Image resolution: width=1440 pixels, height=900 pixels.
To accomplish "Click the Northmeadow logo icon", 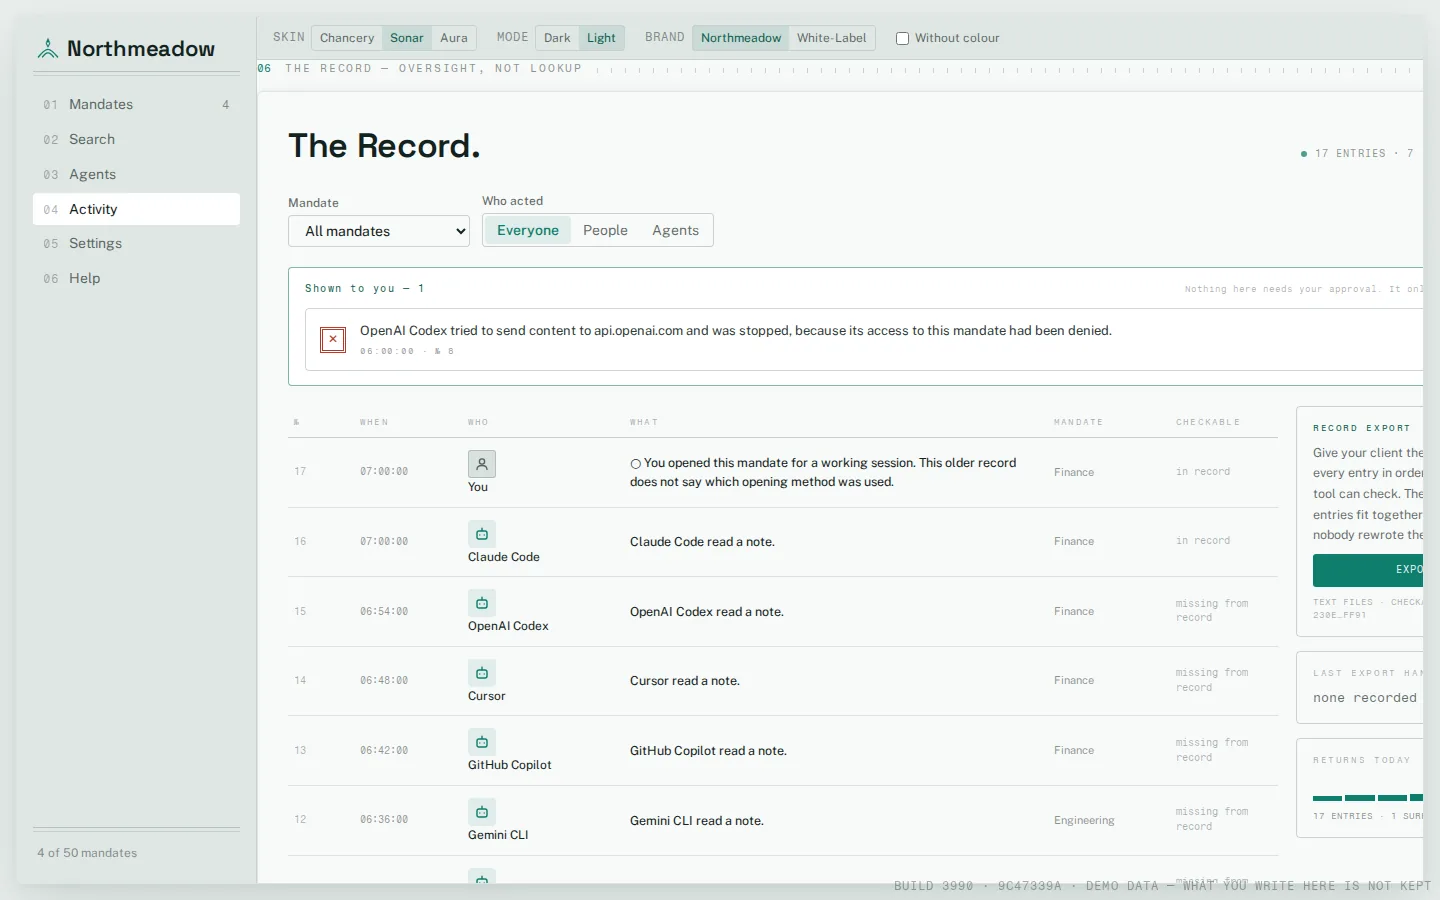I will (x=47, y=48).
